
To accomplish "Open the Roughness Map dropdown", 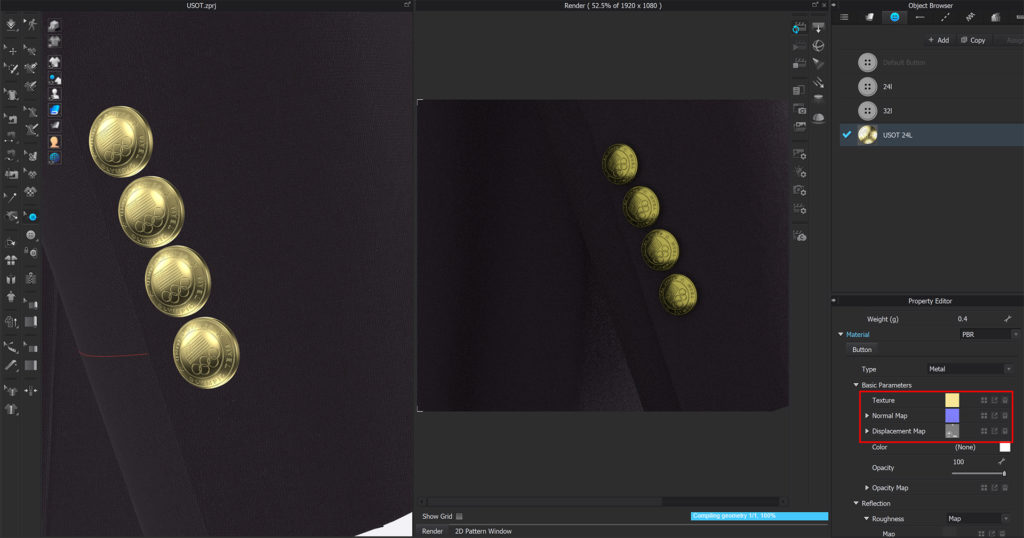I will pos(978,518).
